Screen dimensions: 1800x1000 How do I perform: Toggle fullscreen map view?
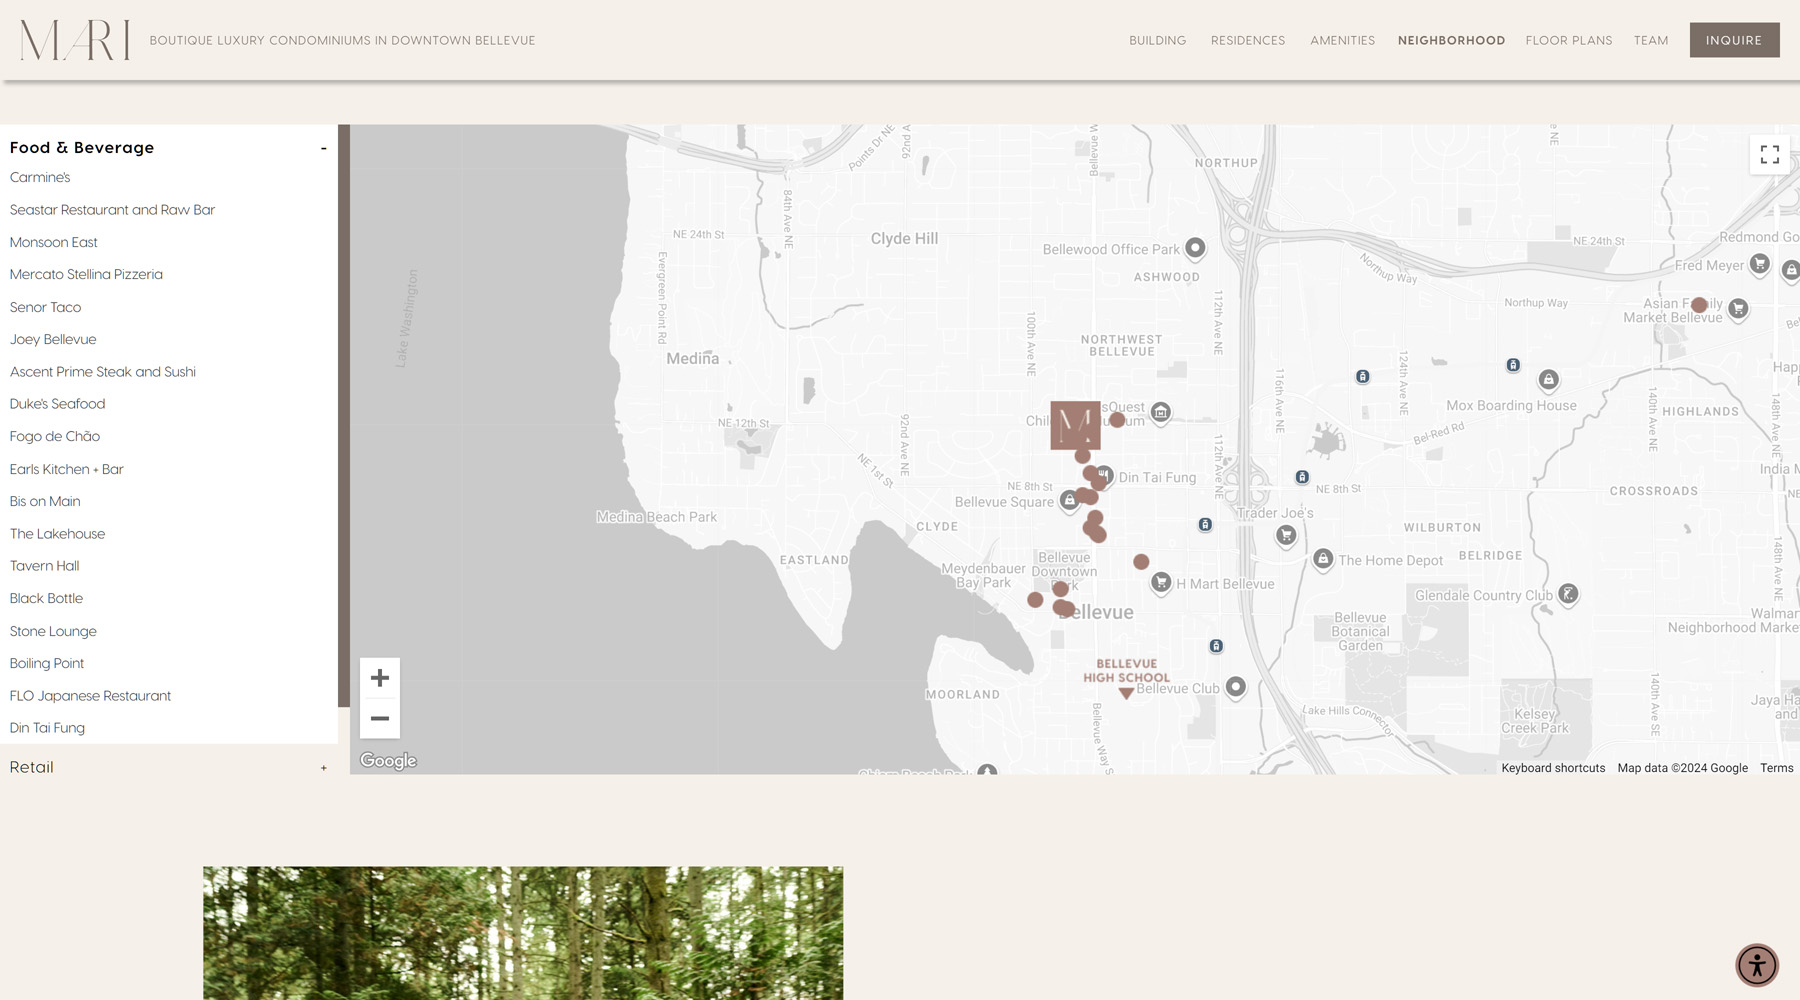[x=1769, y=154]
